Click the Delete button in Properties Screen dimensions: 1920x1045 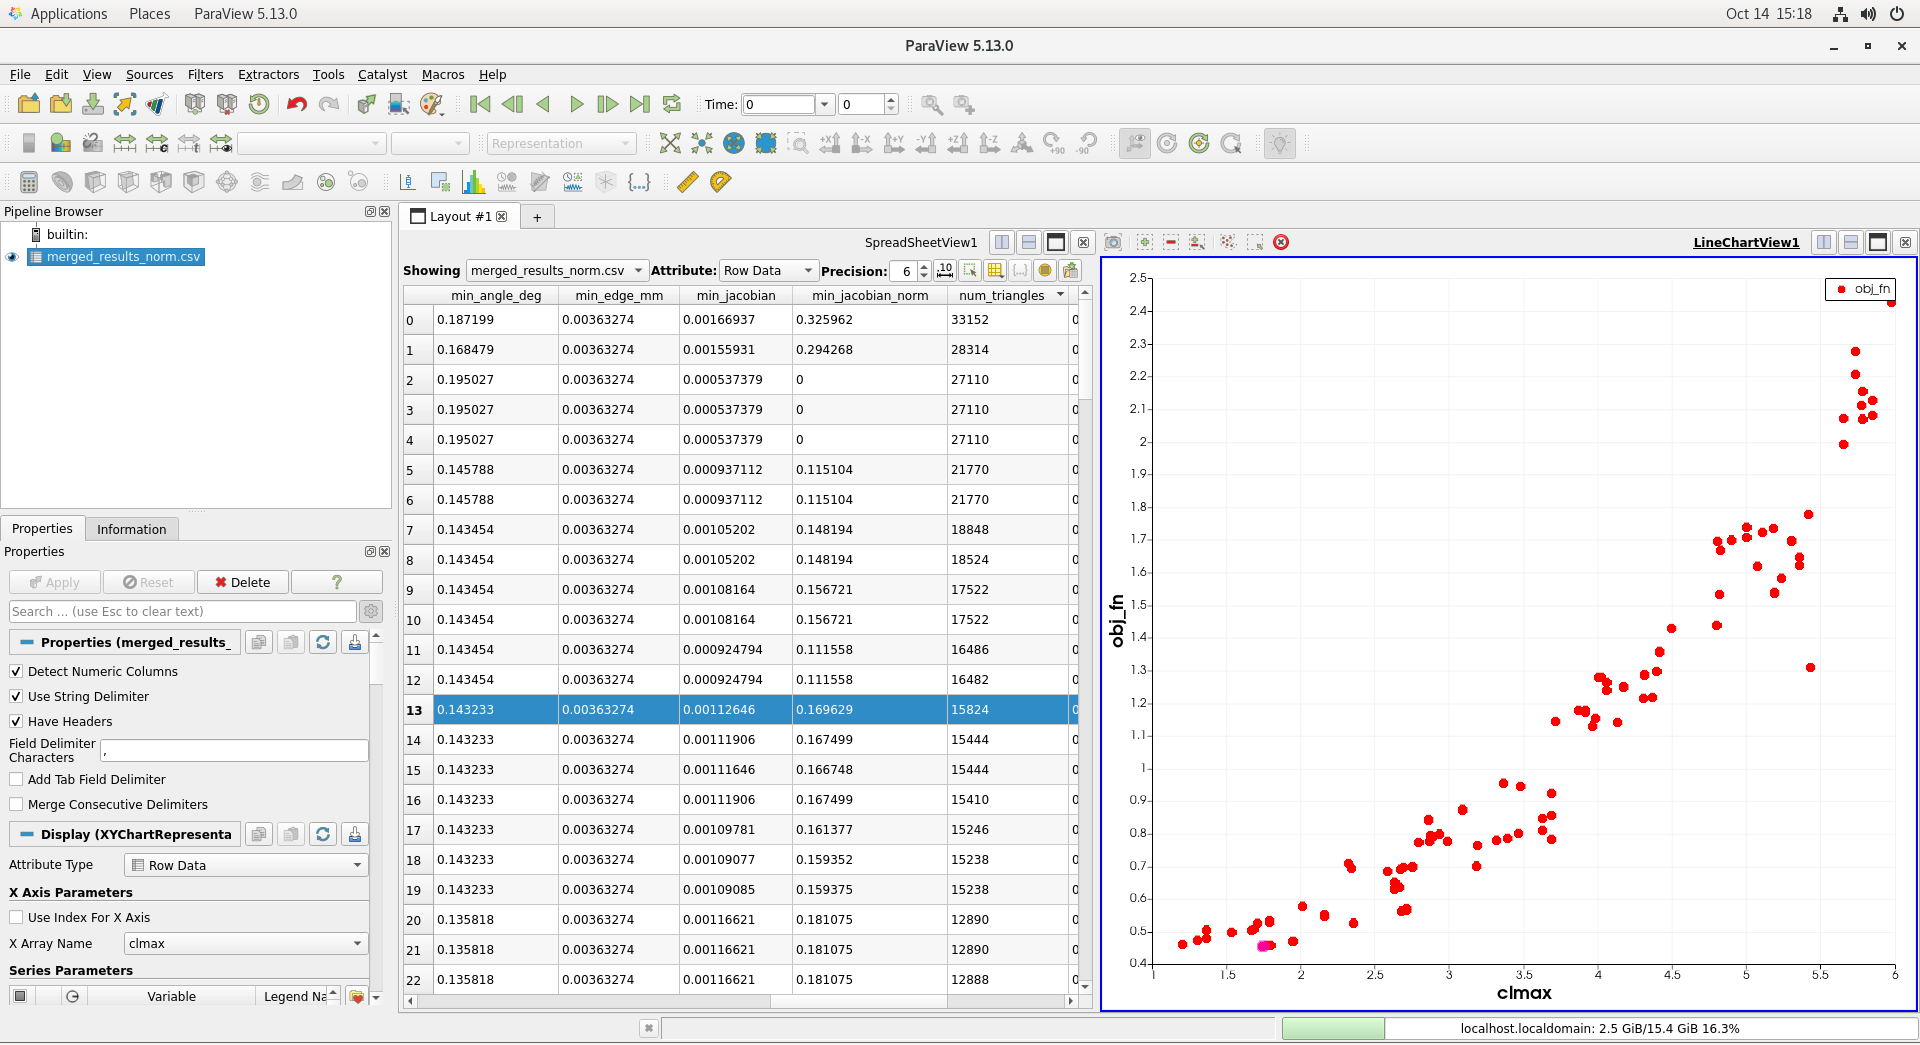tap(242, 583)
